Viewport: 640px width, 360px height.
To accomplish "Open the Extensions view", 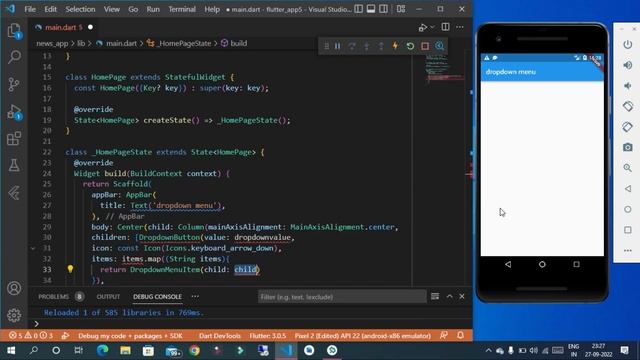I will (14, 138).
